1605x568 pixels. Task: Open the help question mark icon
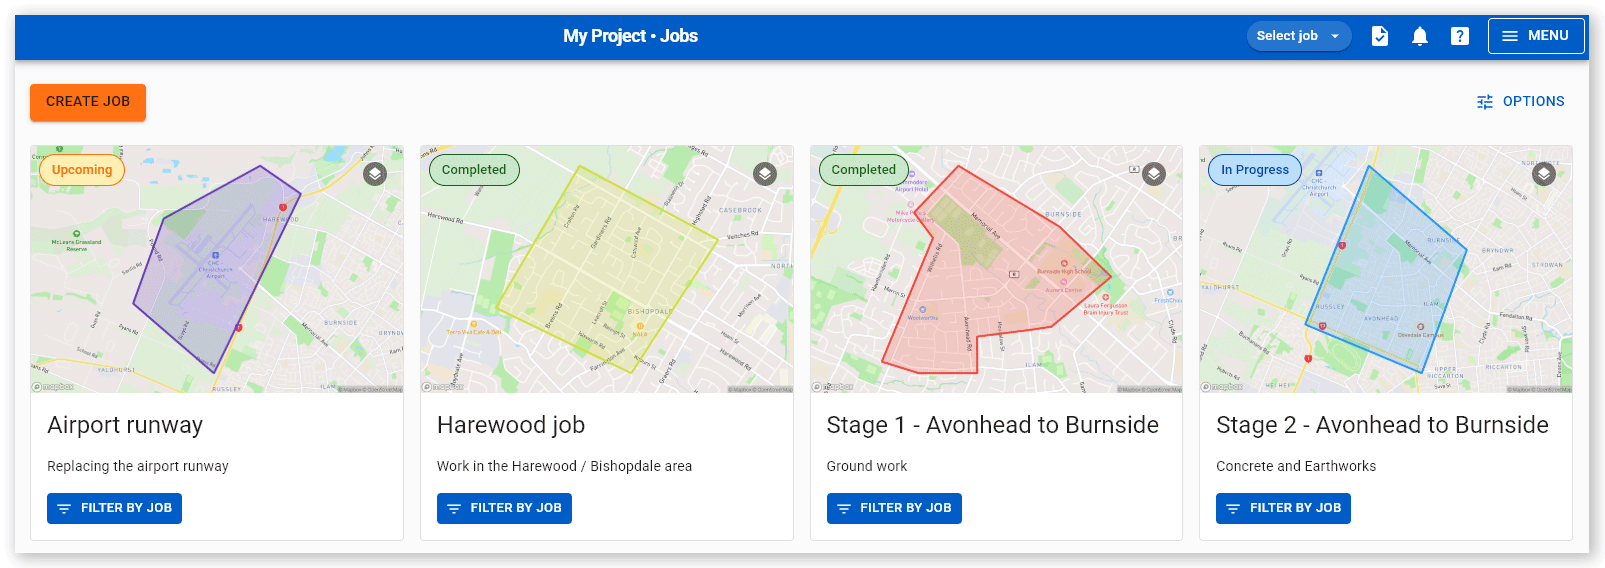click(x=1459, y=36)
